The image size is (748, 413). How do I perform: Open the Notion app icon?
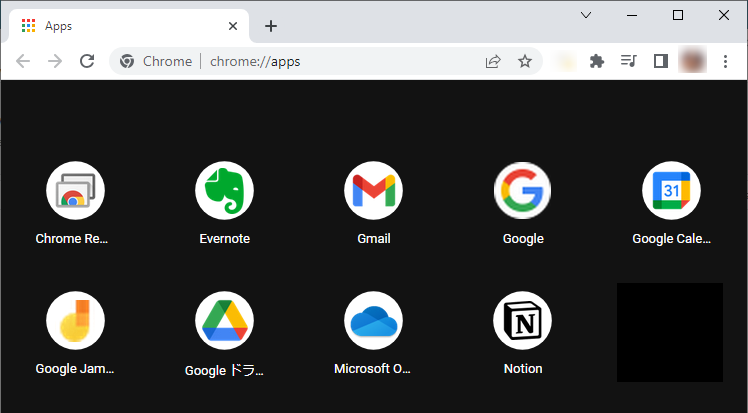coord(523,320)
